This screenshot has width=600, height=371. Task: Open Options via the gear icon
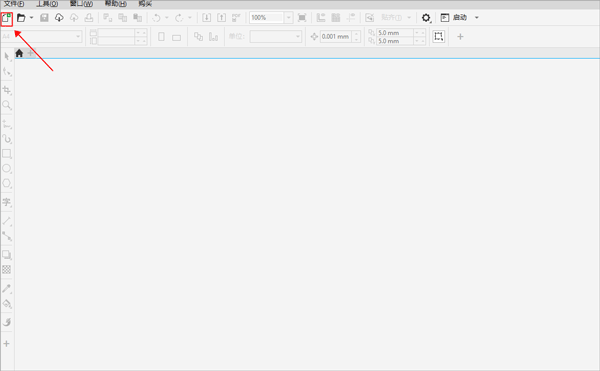pos(426,18)
